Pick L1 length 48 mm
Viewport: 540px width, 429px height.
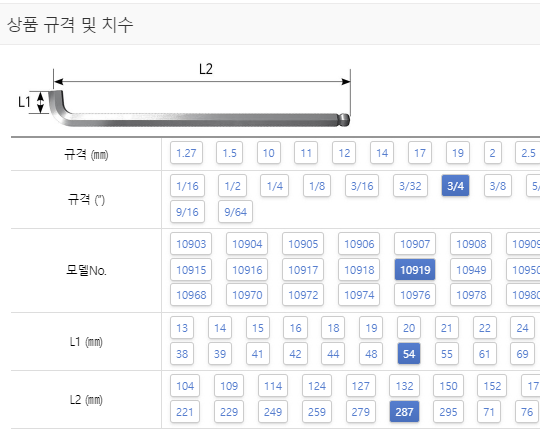(x=371, y=354)
